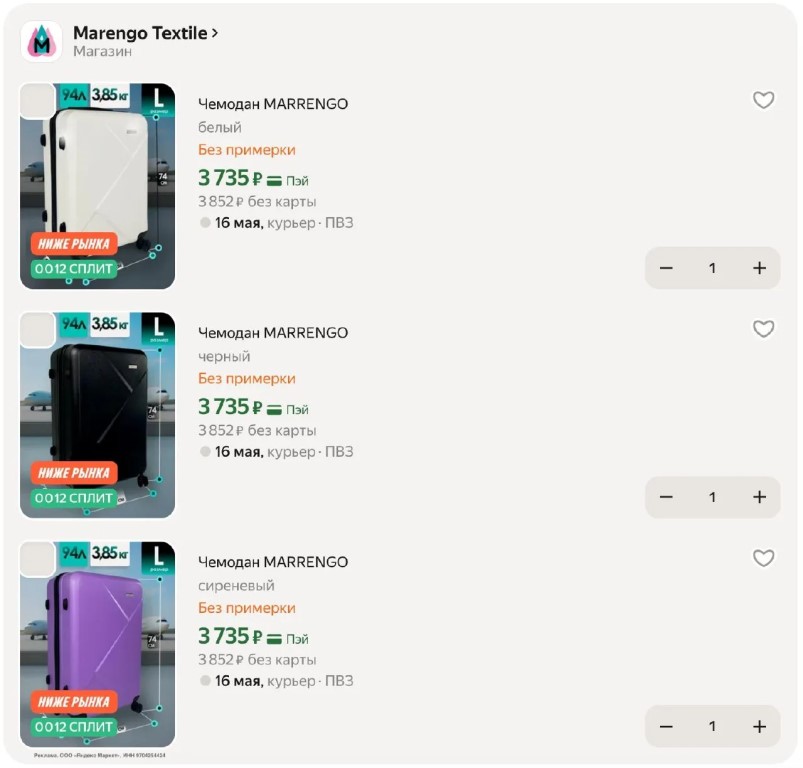Open the white Чемодан MARRENGO title link
The width and height of the screenshot is (803, 768).
(273, 104)
